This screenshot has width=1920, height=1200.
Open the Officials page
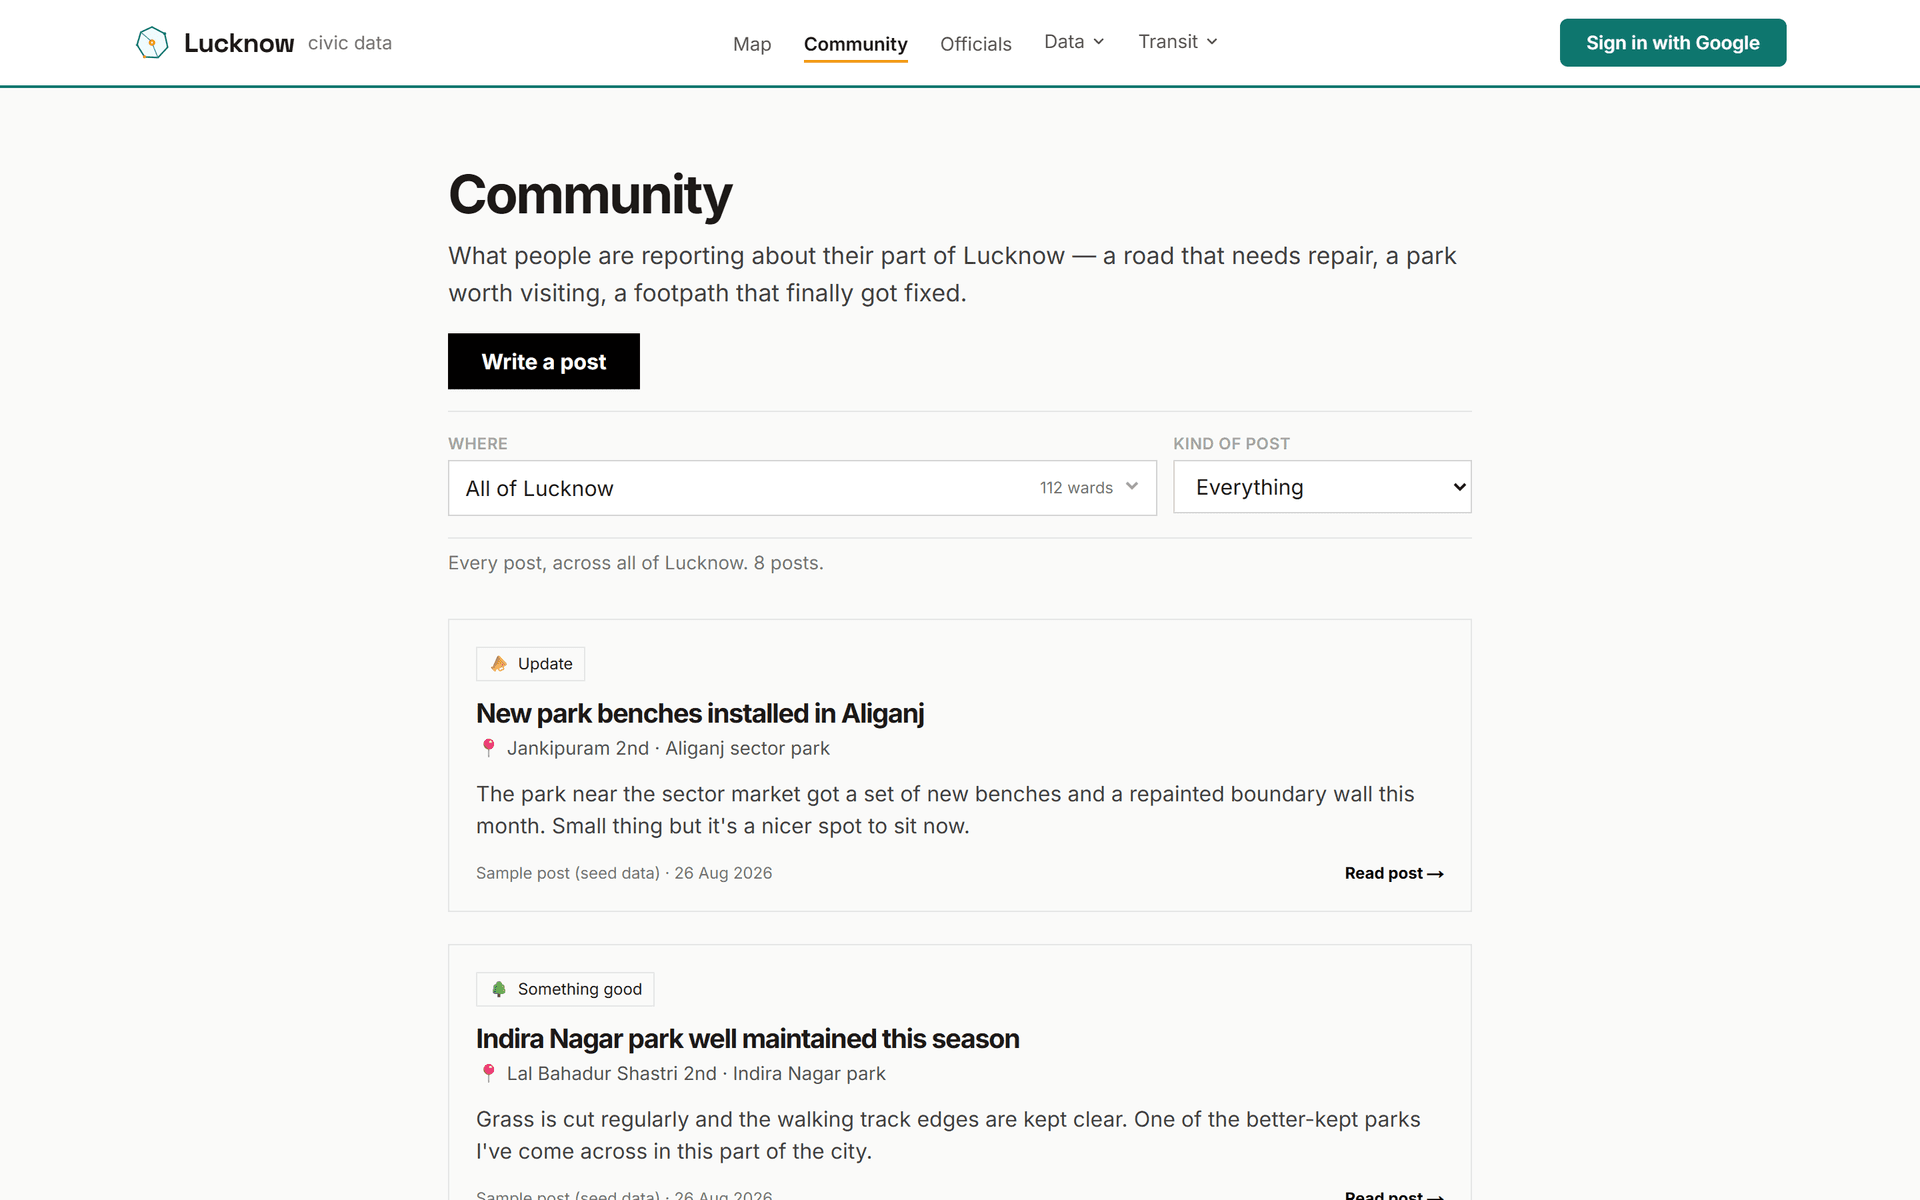(x=976, y=44)
